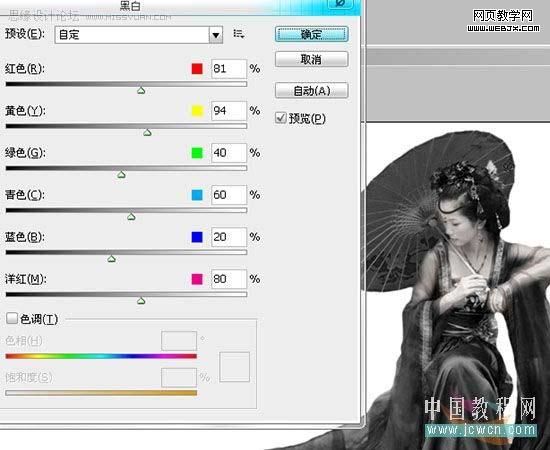Click the 蓝色 value field showing 20

tap(229, 237)
